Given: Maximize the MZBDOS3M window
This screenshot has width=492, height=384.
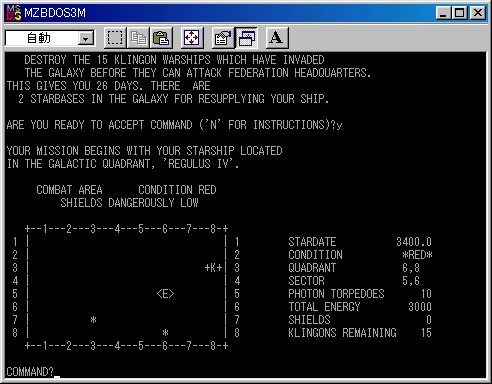Looking at the screenshot, I should tap(459, 13).
